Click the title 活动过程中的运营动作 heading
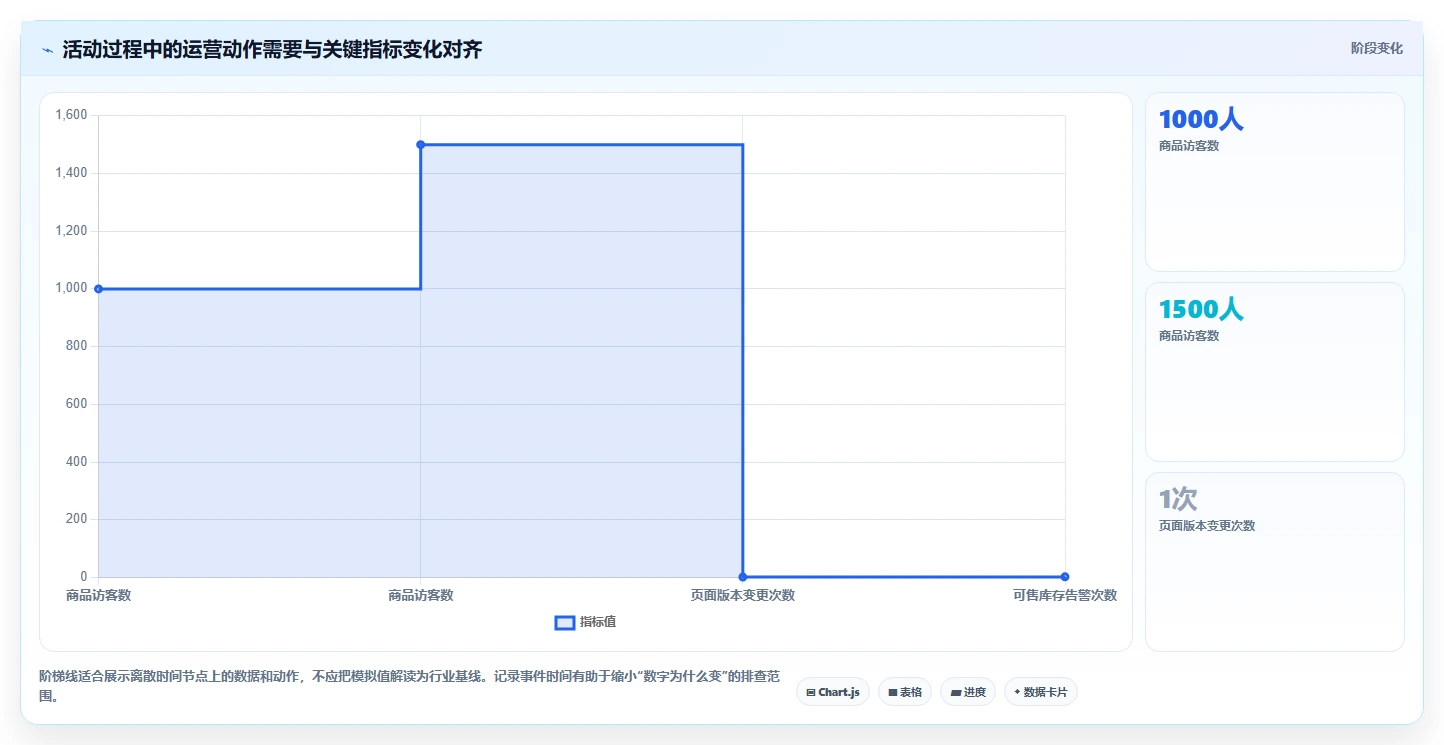This screenshot has width=1444, height=745. pyautogui.click(x=272, y=50)
